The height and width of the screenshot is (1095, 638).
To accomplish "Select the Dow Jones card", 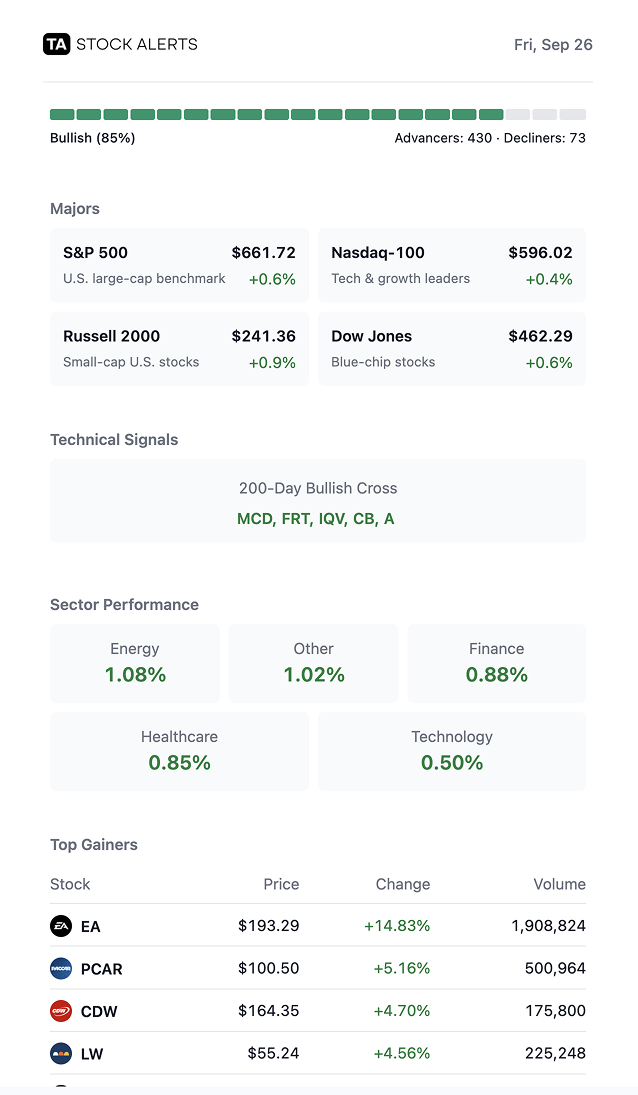I will coord(452,349).
